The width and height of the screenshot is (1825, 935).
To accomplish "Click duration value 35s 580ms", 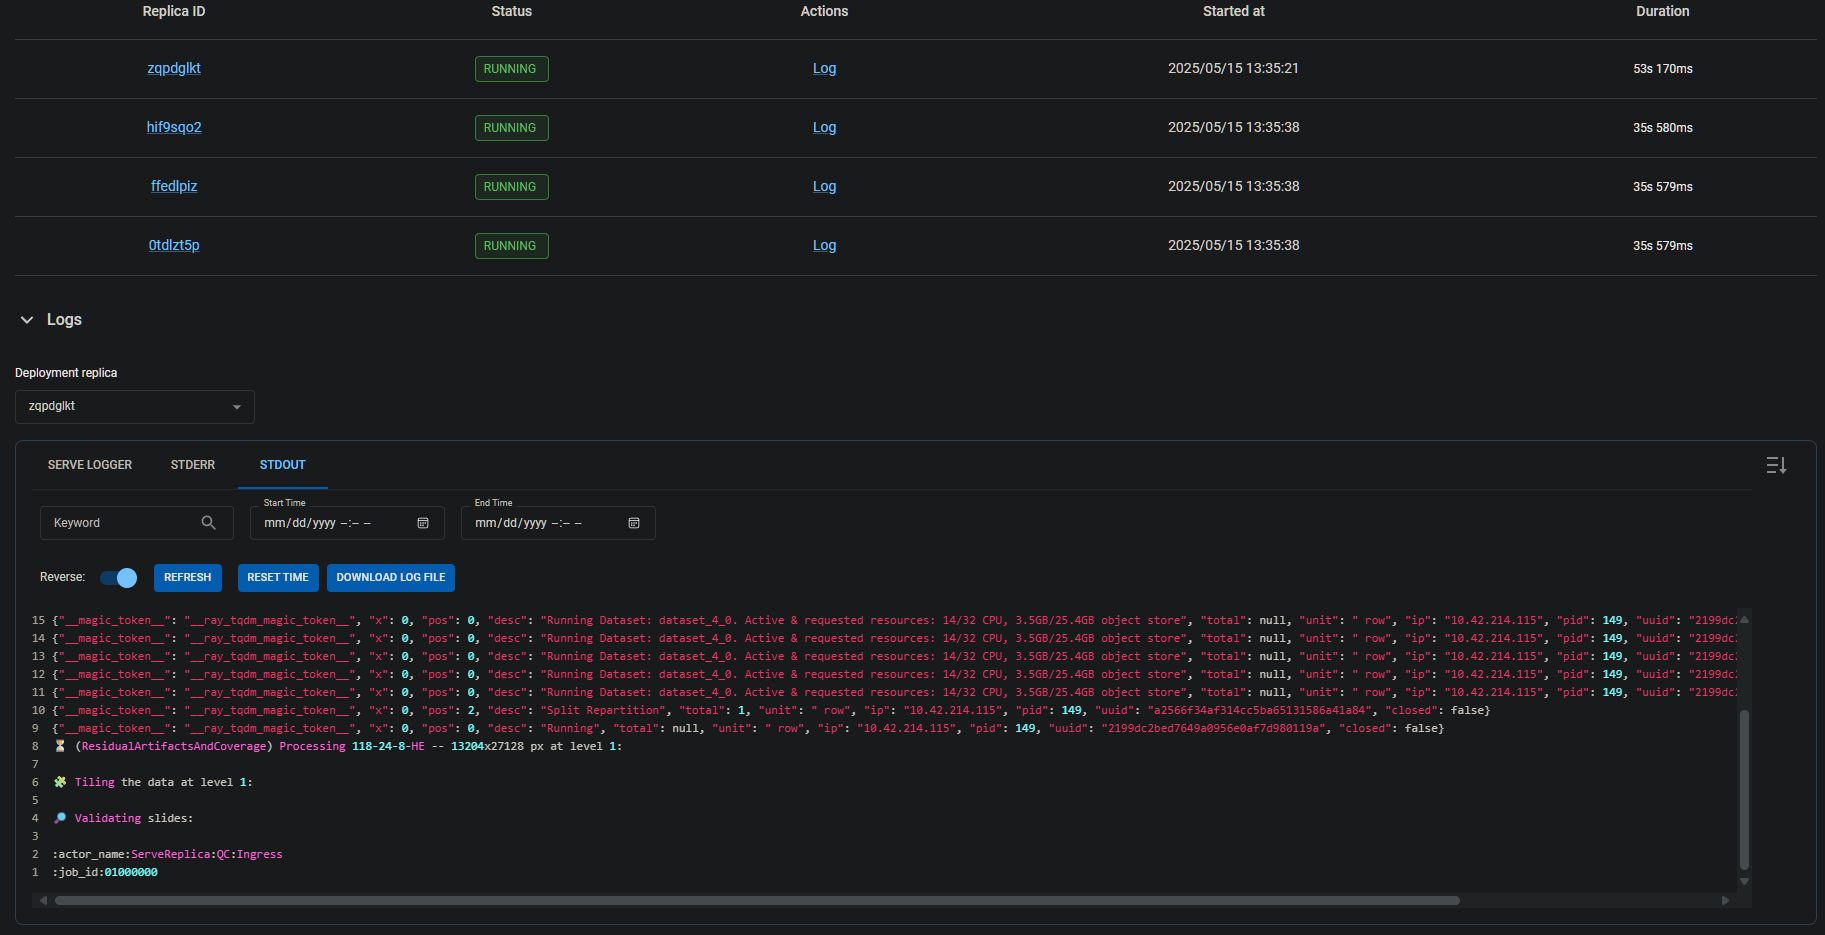I will click(x=1662, y=128).
